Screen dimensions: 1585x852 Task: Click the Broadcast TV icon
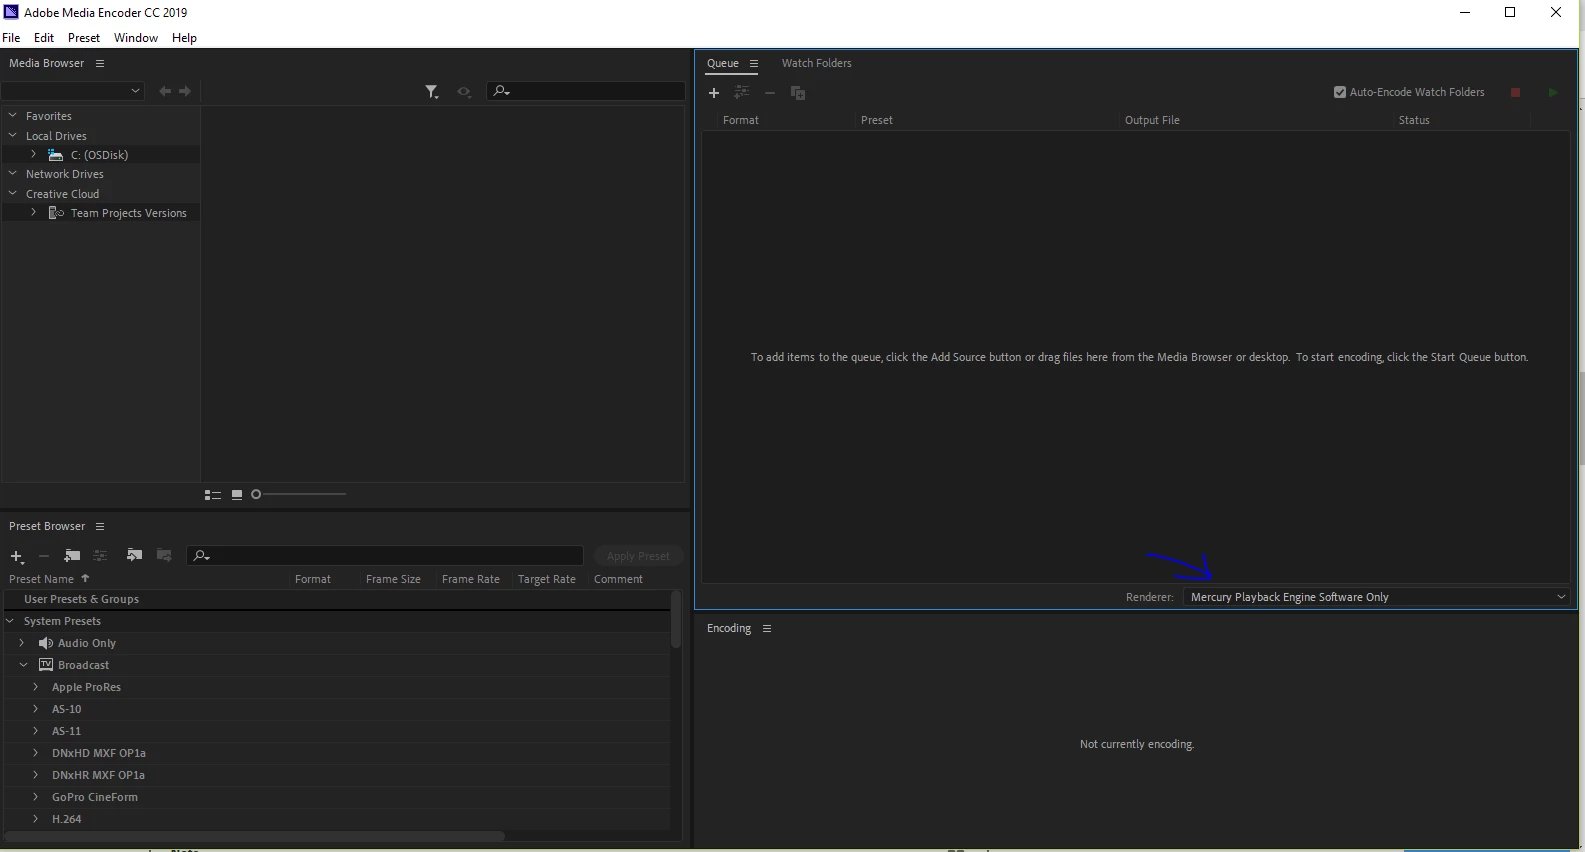point(46,665)
